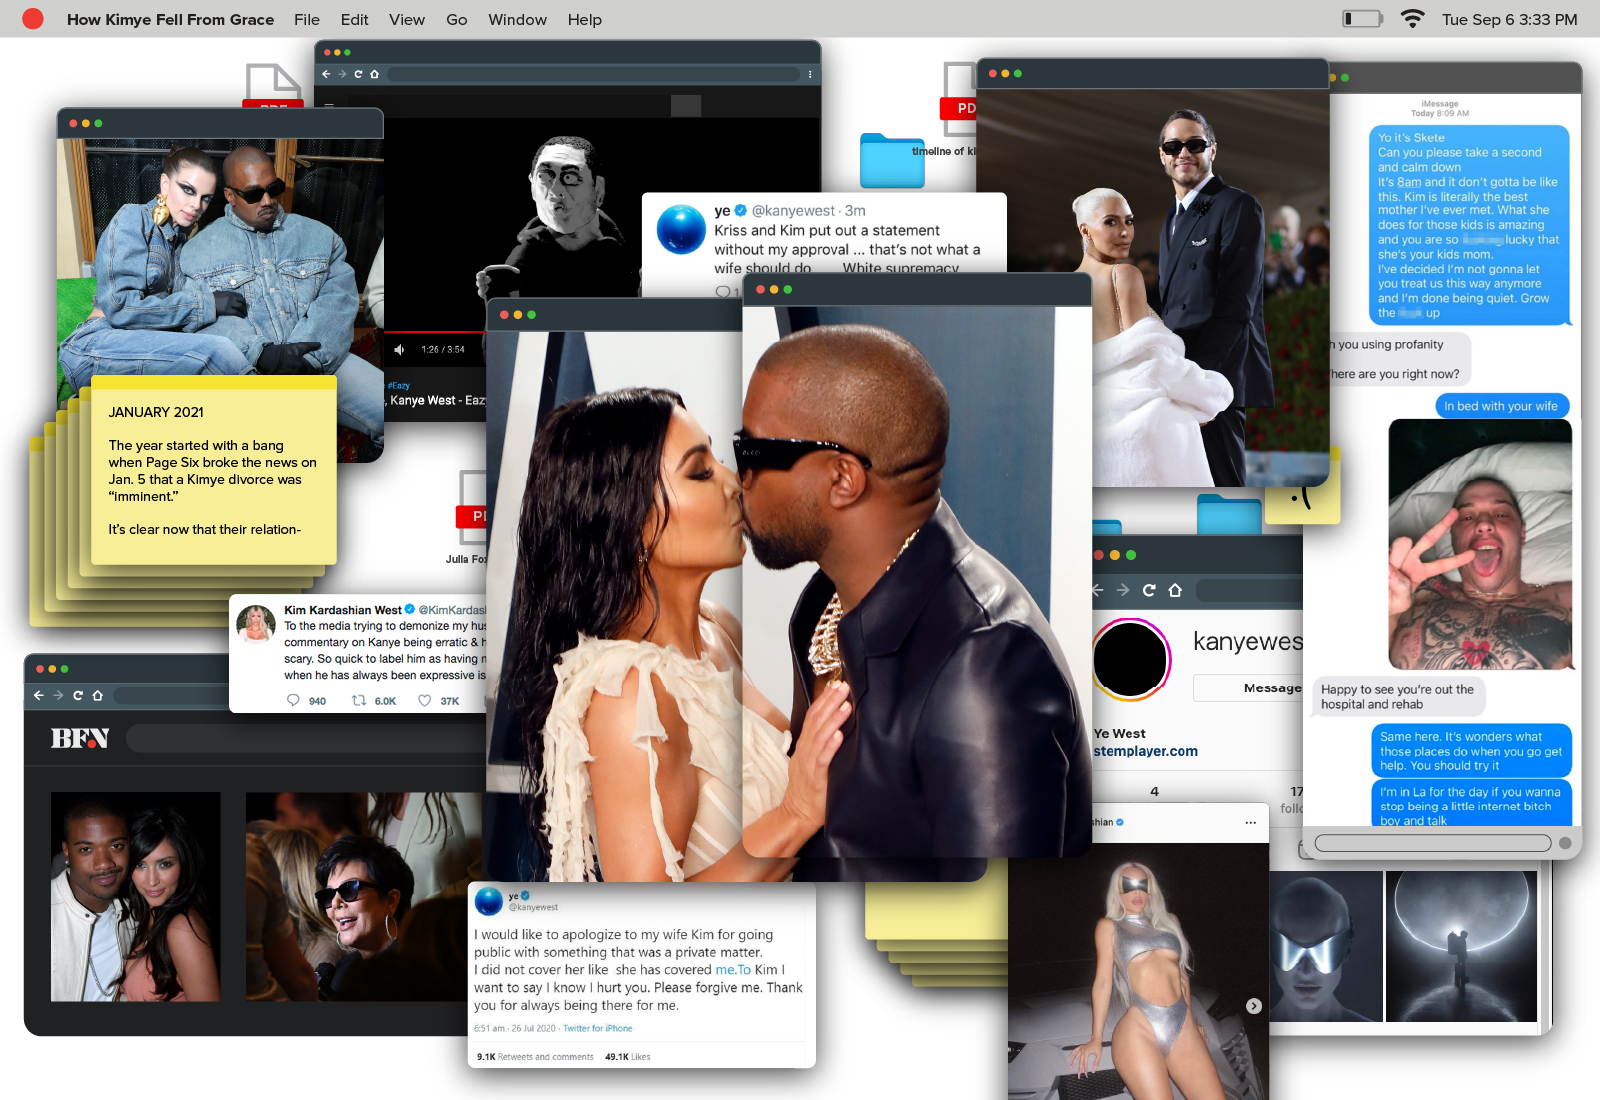Open replies on Kim Kardashian West tweet
The width and height of the screenshot is (1600, 1100).
click(x=293, y=701)
